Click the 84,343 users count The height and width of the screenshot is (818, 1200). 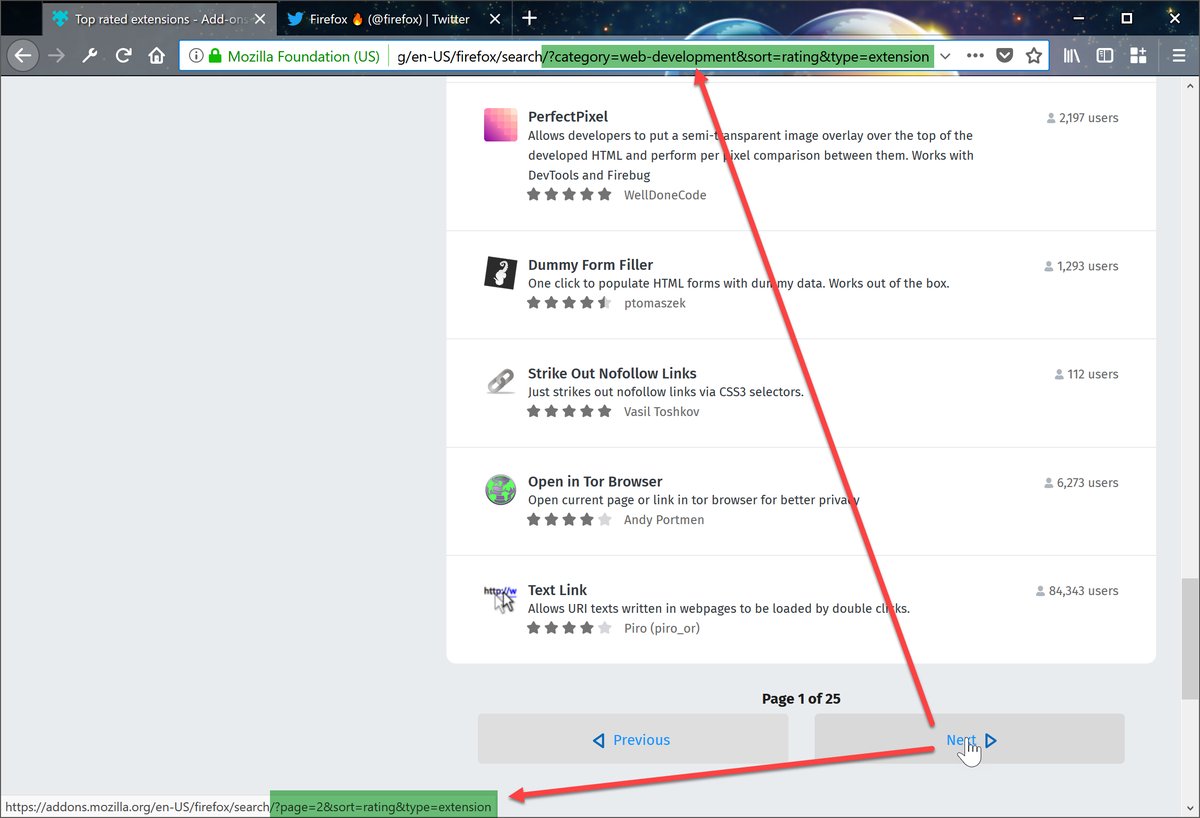pyautogui.click(x=1077, y=591)
